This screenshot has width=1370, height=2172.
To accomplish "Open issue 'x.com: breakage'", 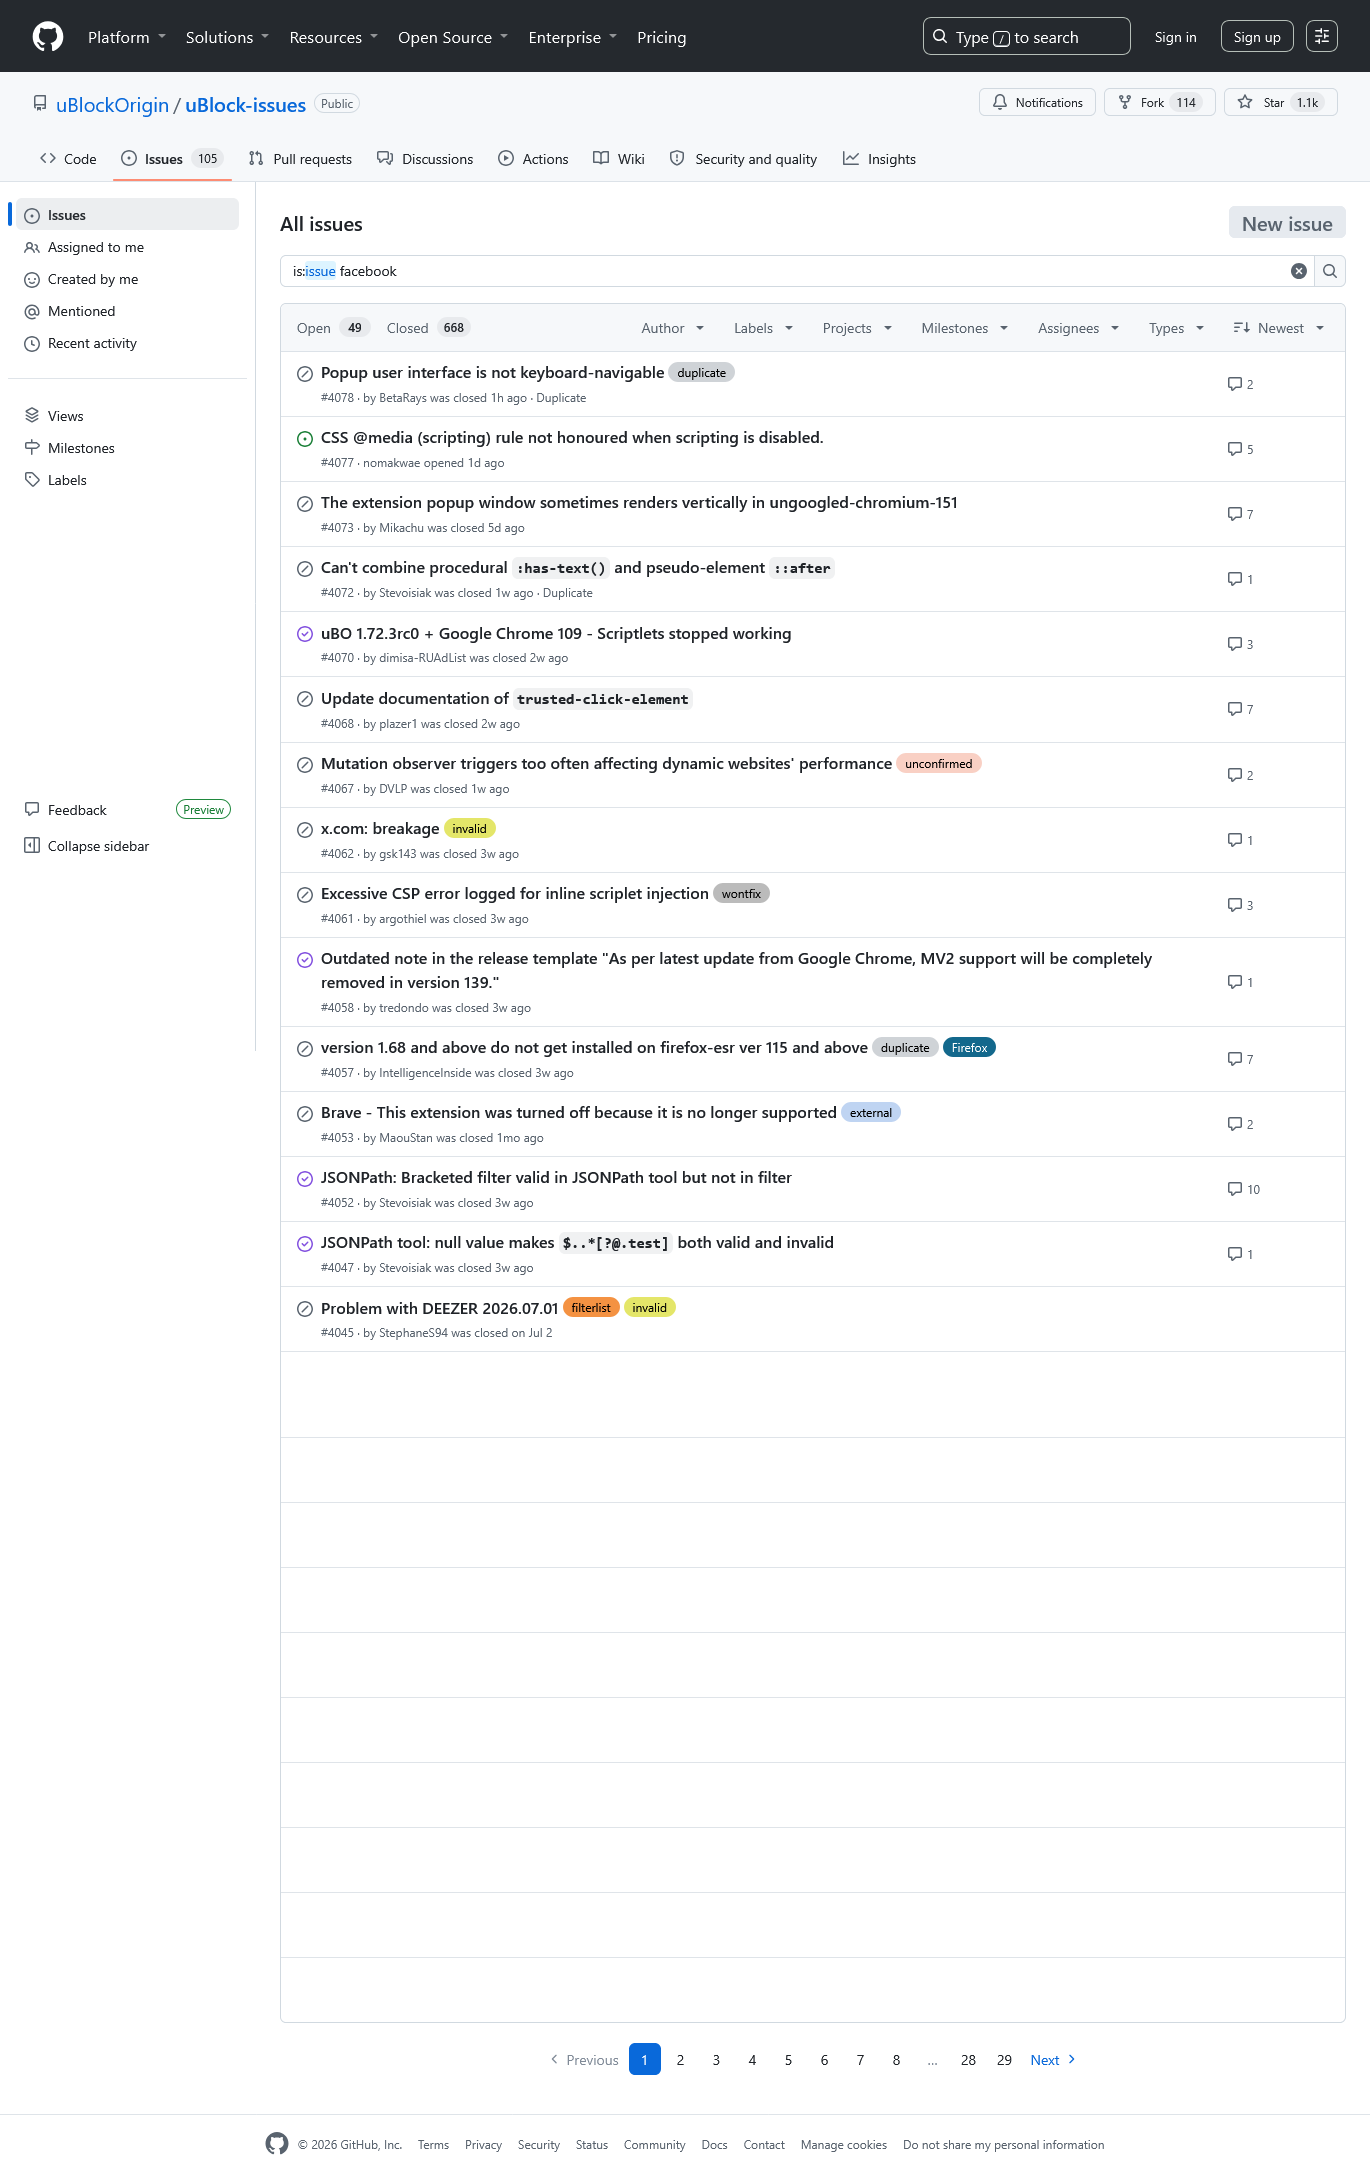I will [380, 829].
